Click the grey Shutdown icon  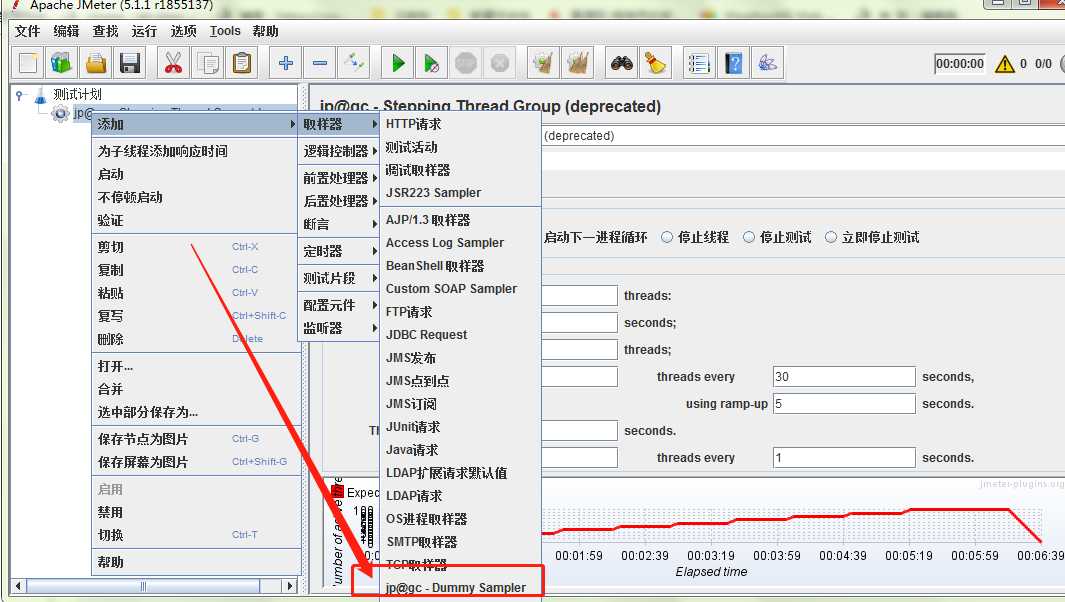(x=500, y=63)
